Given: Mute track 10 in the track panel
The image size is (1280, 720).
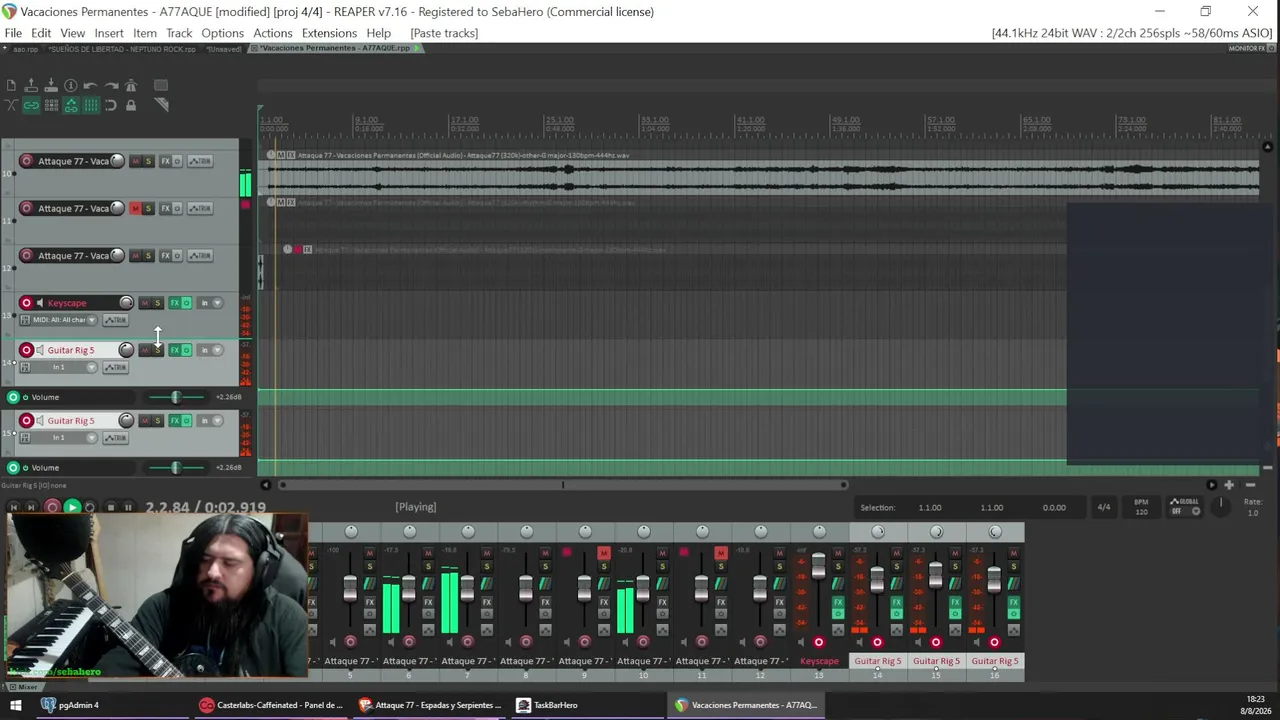Looking at the screenshot, I should pos(136,161).
